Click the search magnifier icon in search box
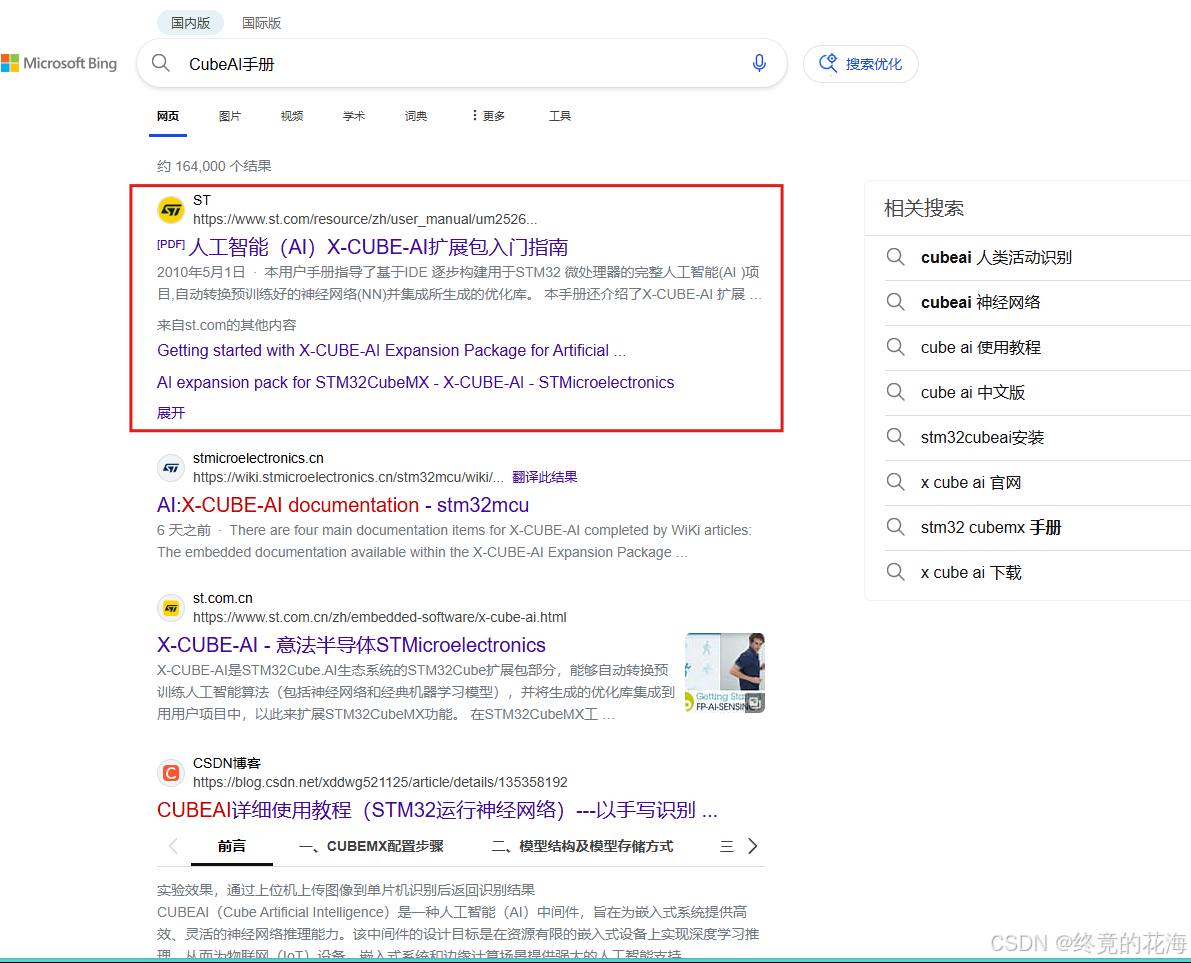 [x=160, y=63]
